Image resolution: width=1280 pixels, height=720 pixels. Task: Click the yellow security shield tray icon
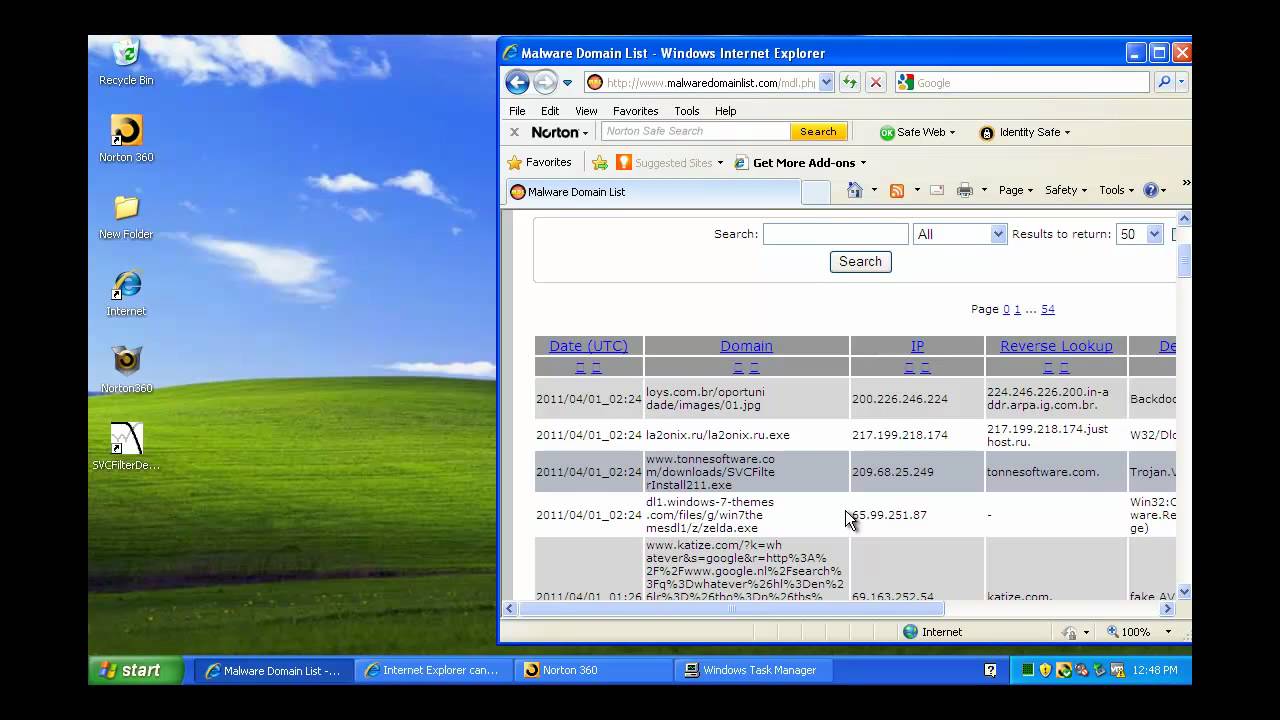pos(1045,670)
